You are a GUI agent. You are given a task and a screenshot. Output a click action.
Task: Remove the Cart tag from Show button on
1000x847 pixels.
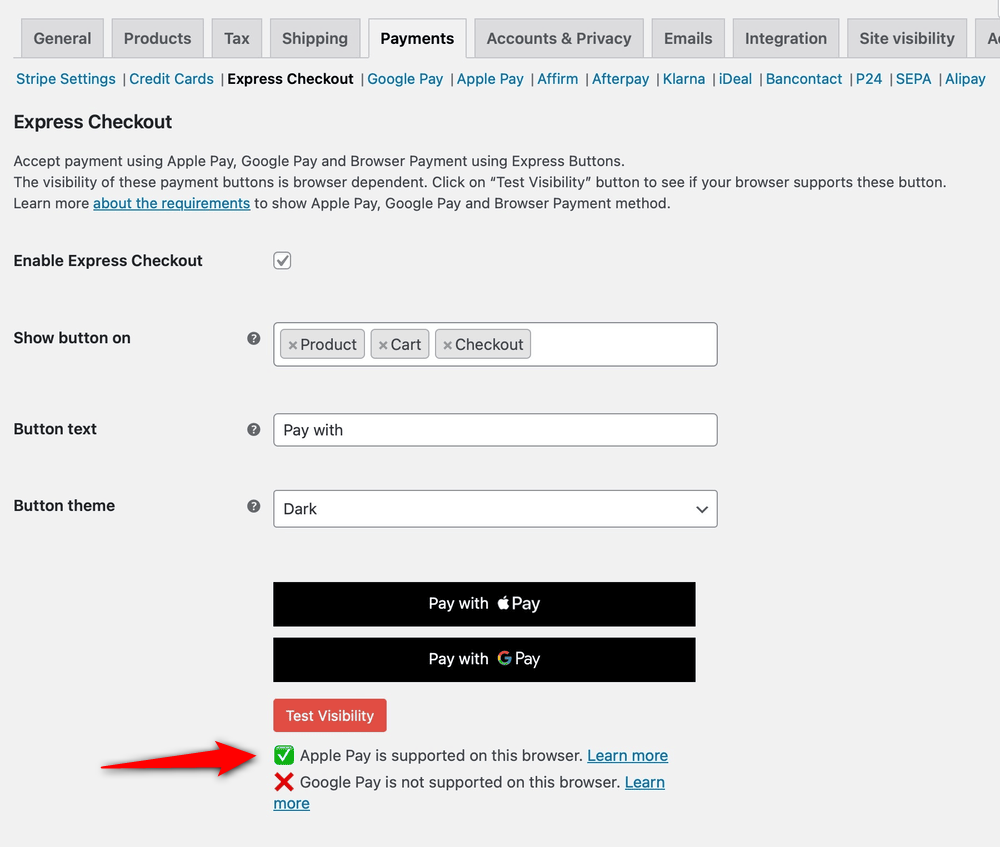tap(383, 345)
